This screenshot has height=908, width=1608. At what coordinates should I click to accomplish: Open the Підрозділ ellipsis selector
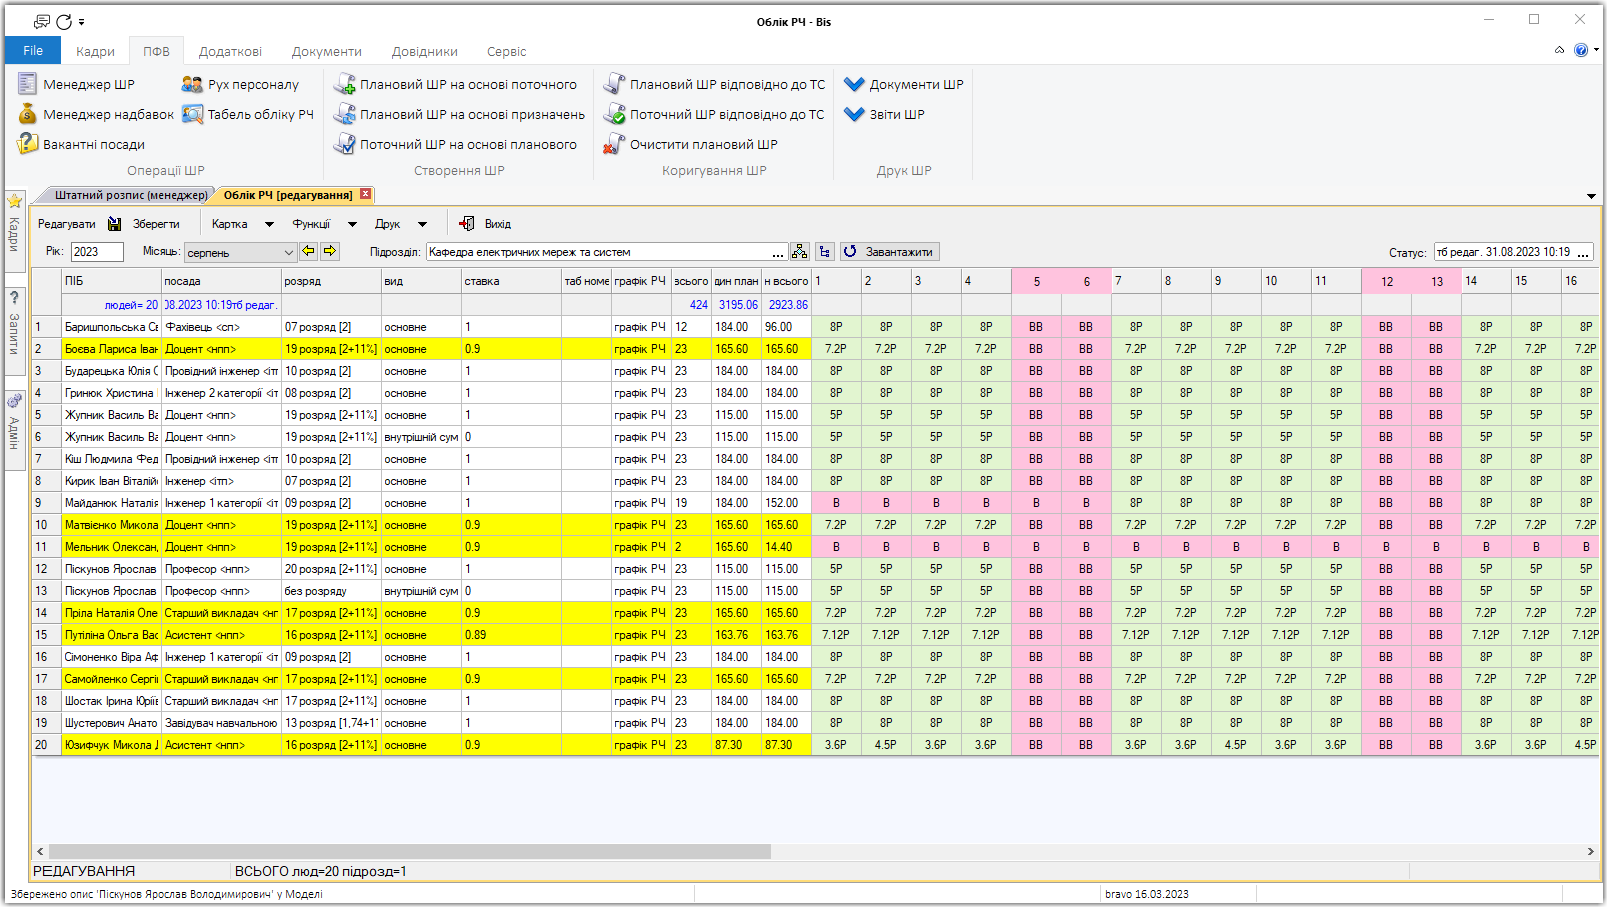point(779,252)
